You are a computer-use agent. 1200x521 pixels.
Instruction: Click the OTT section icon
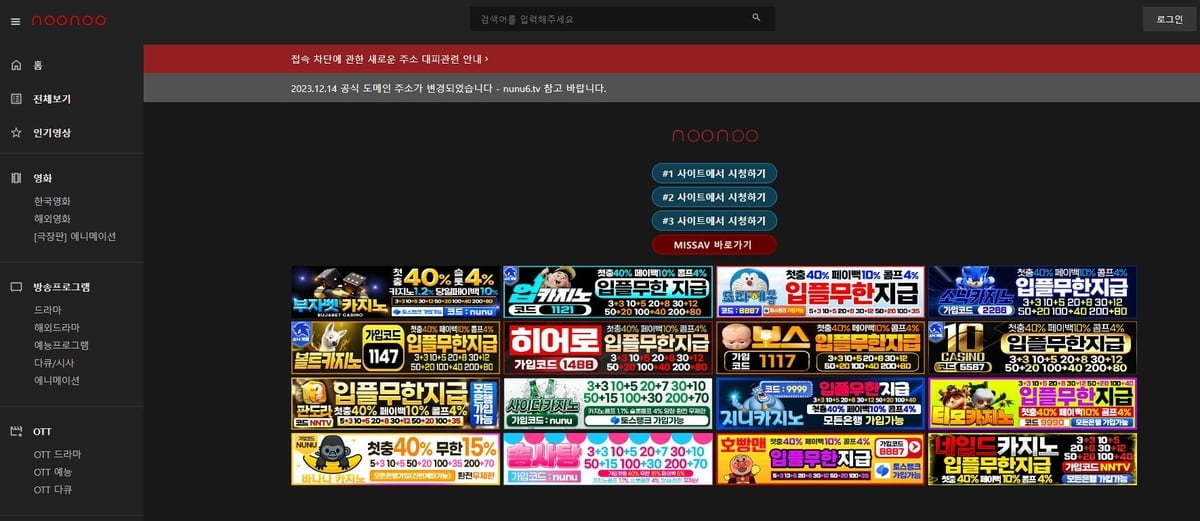pos(15,431)
